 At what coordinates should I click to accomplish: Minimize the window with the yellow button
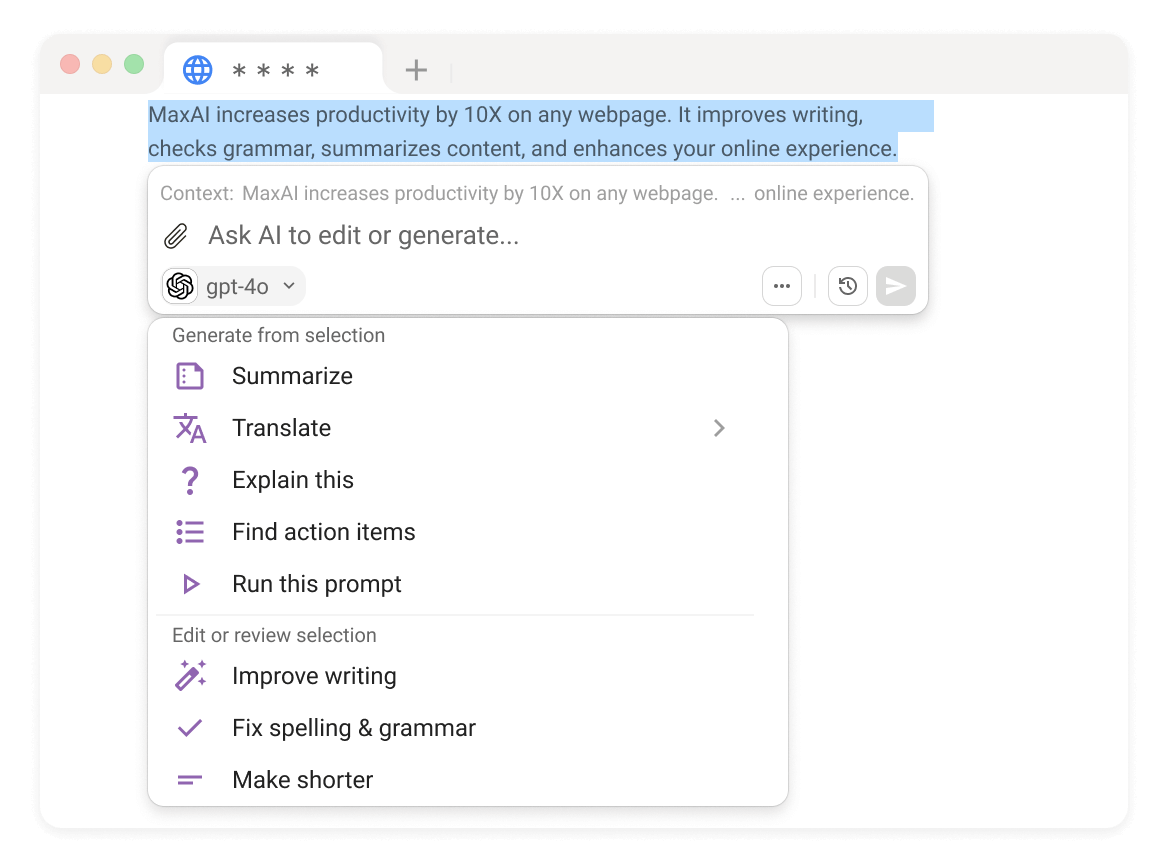[x=102, y=64]
